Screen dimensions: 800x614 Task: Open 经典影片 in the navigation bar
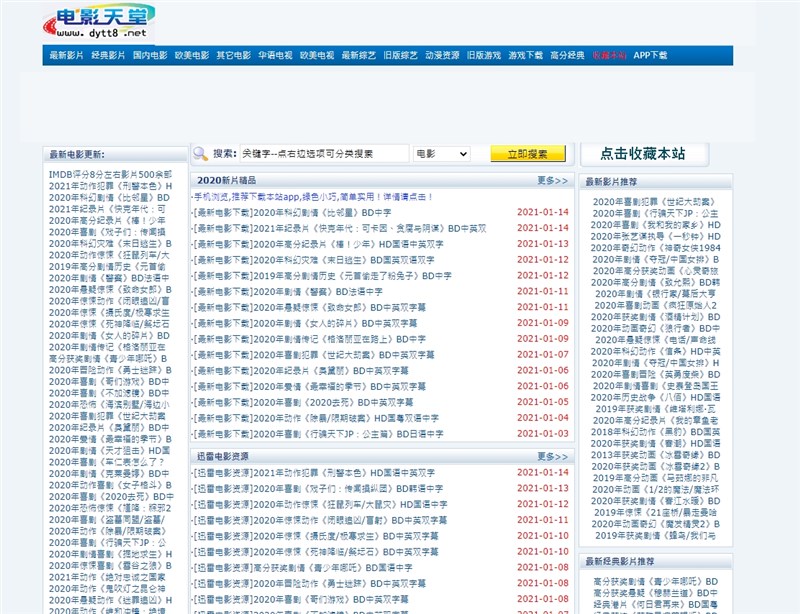click(x=108, y=55)
